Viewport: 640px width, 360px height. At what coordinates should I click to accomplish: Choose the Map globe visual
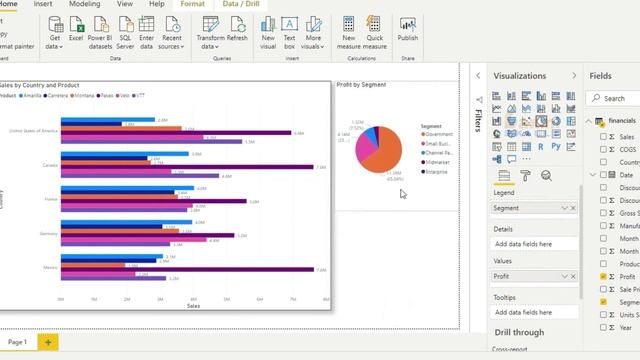pyautogui.click(x=496, y=134)
